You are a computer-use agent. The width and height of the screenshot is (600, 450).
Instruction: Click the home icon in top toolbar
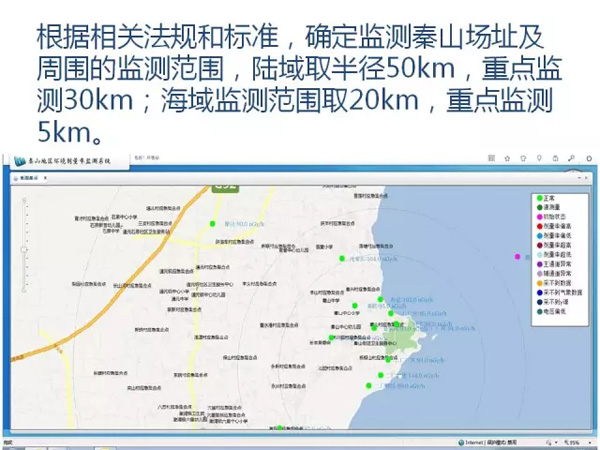556,158
